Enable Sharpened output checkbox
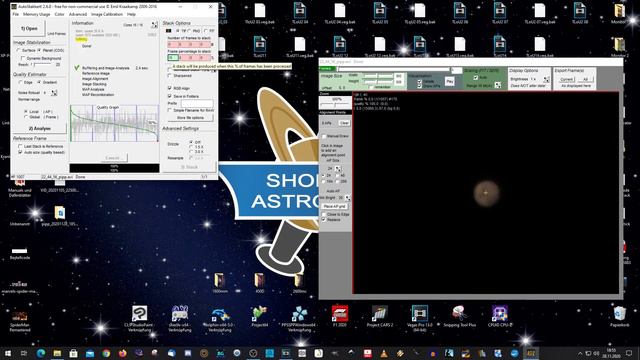 [170, 76]
